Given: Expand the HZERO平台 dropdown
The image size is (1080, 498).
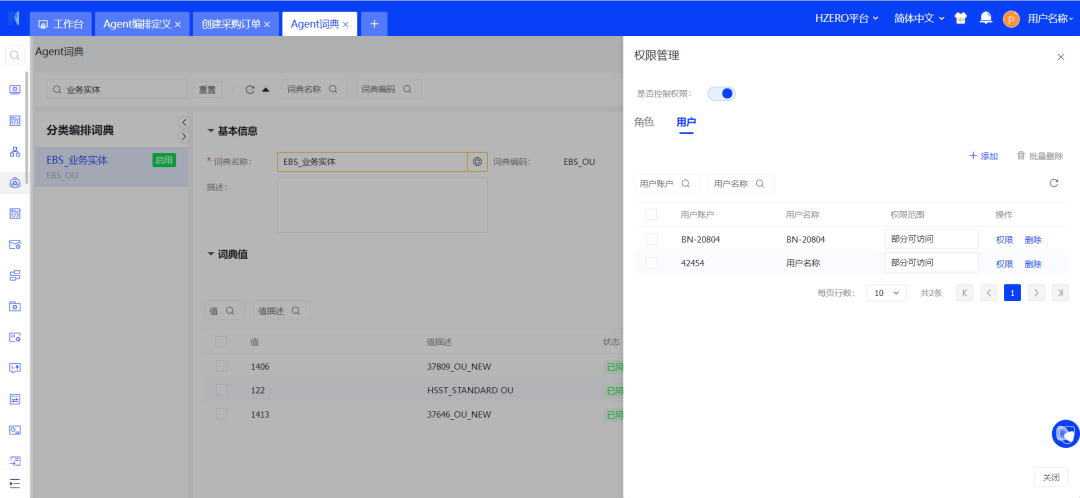Looking at the screenshot, I should [x=846, y=18].
